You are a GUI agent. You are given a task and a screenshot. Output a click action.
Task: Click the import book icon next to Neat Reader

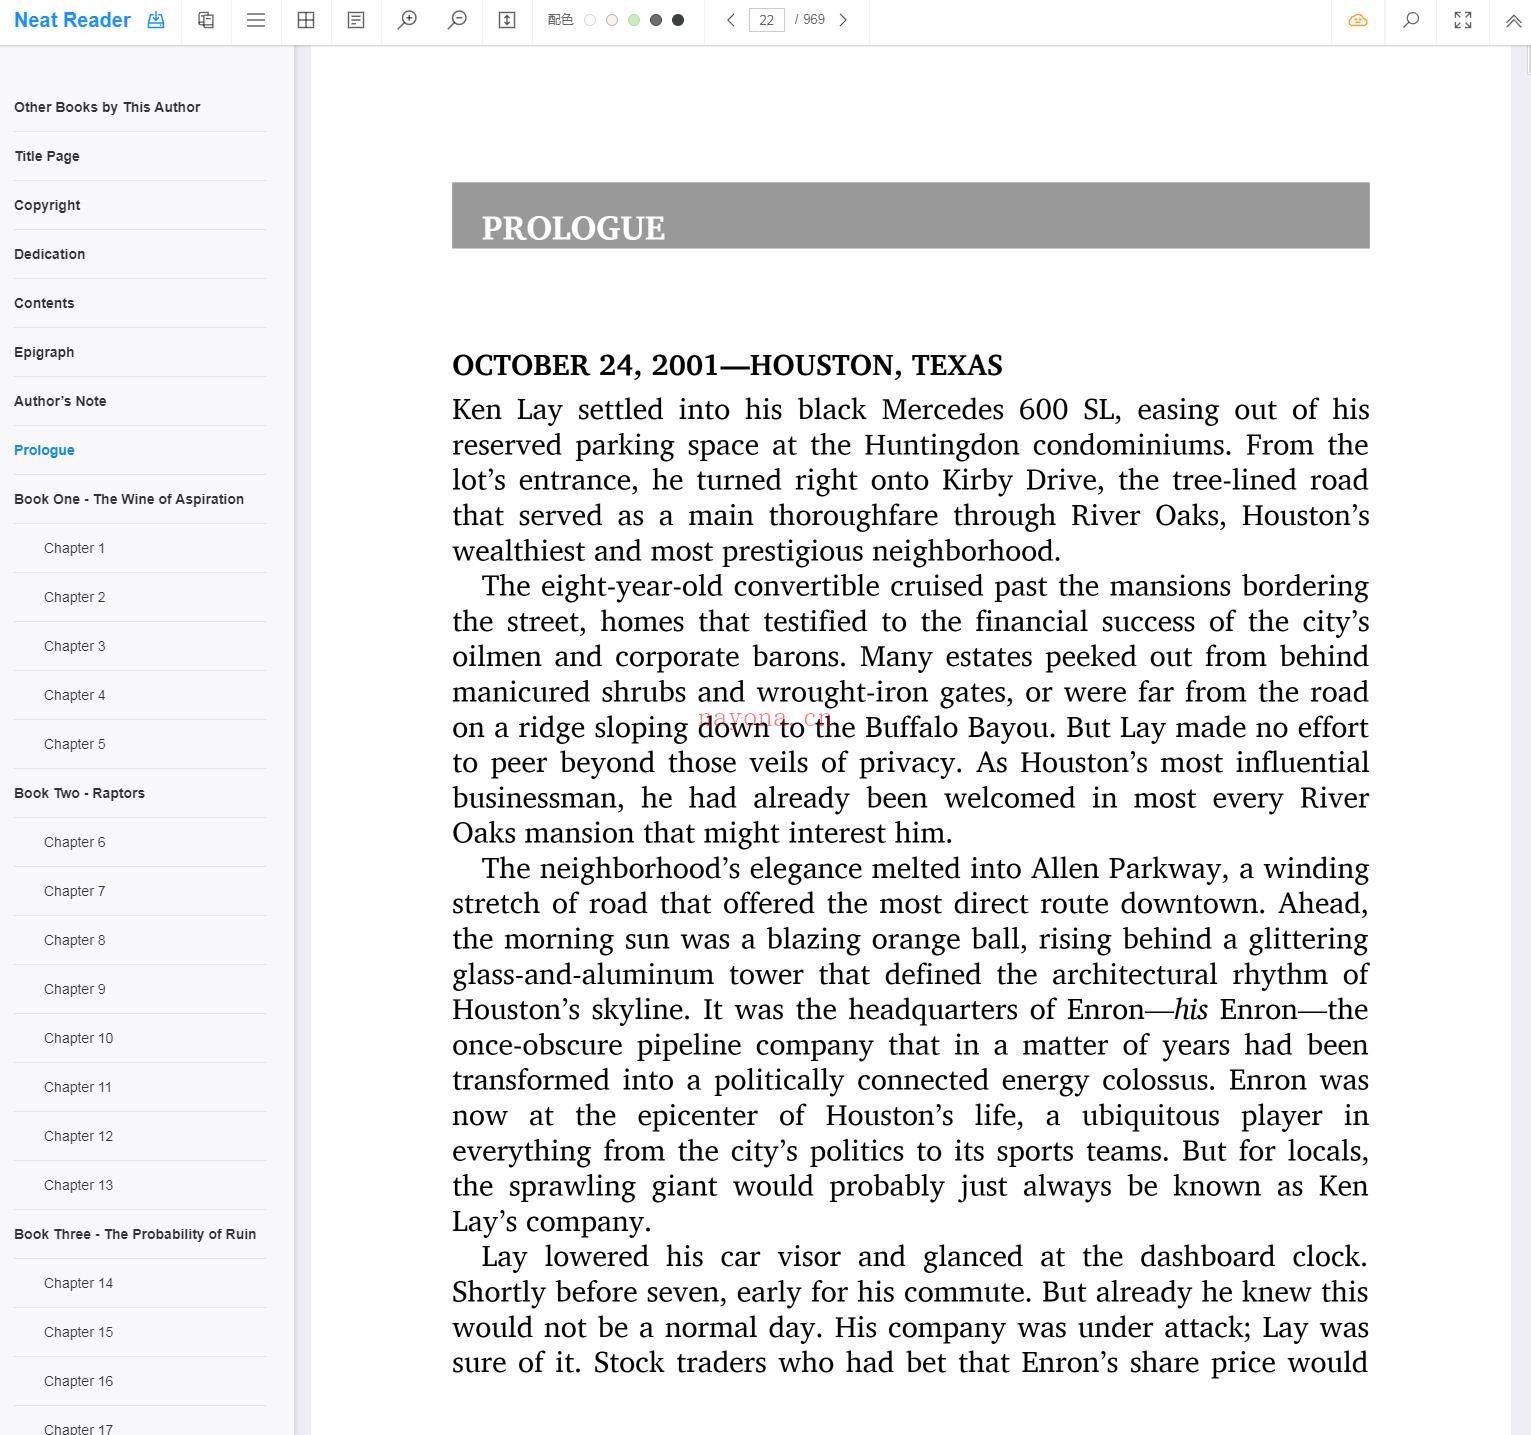(156, 20)
